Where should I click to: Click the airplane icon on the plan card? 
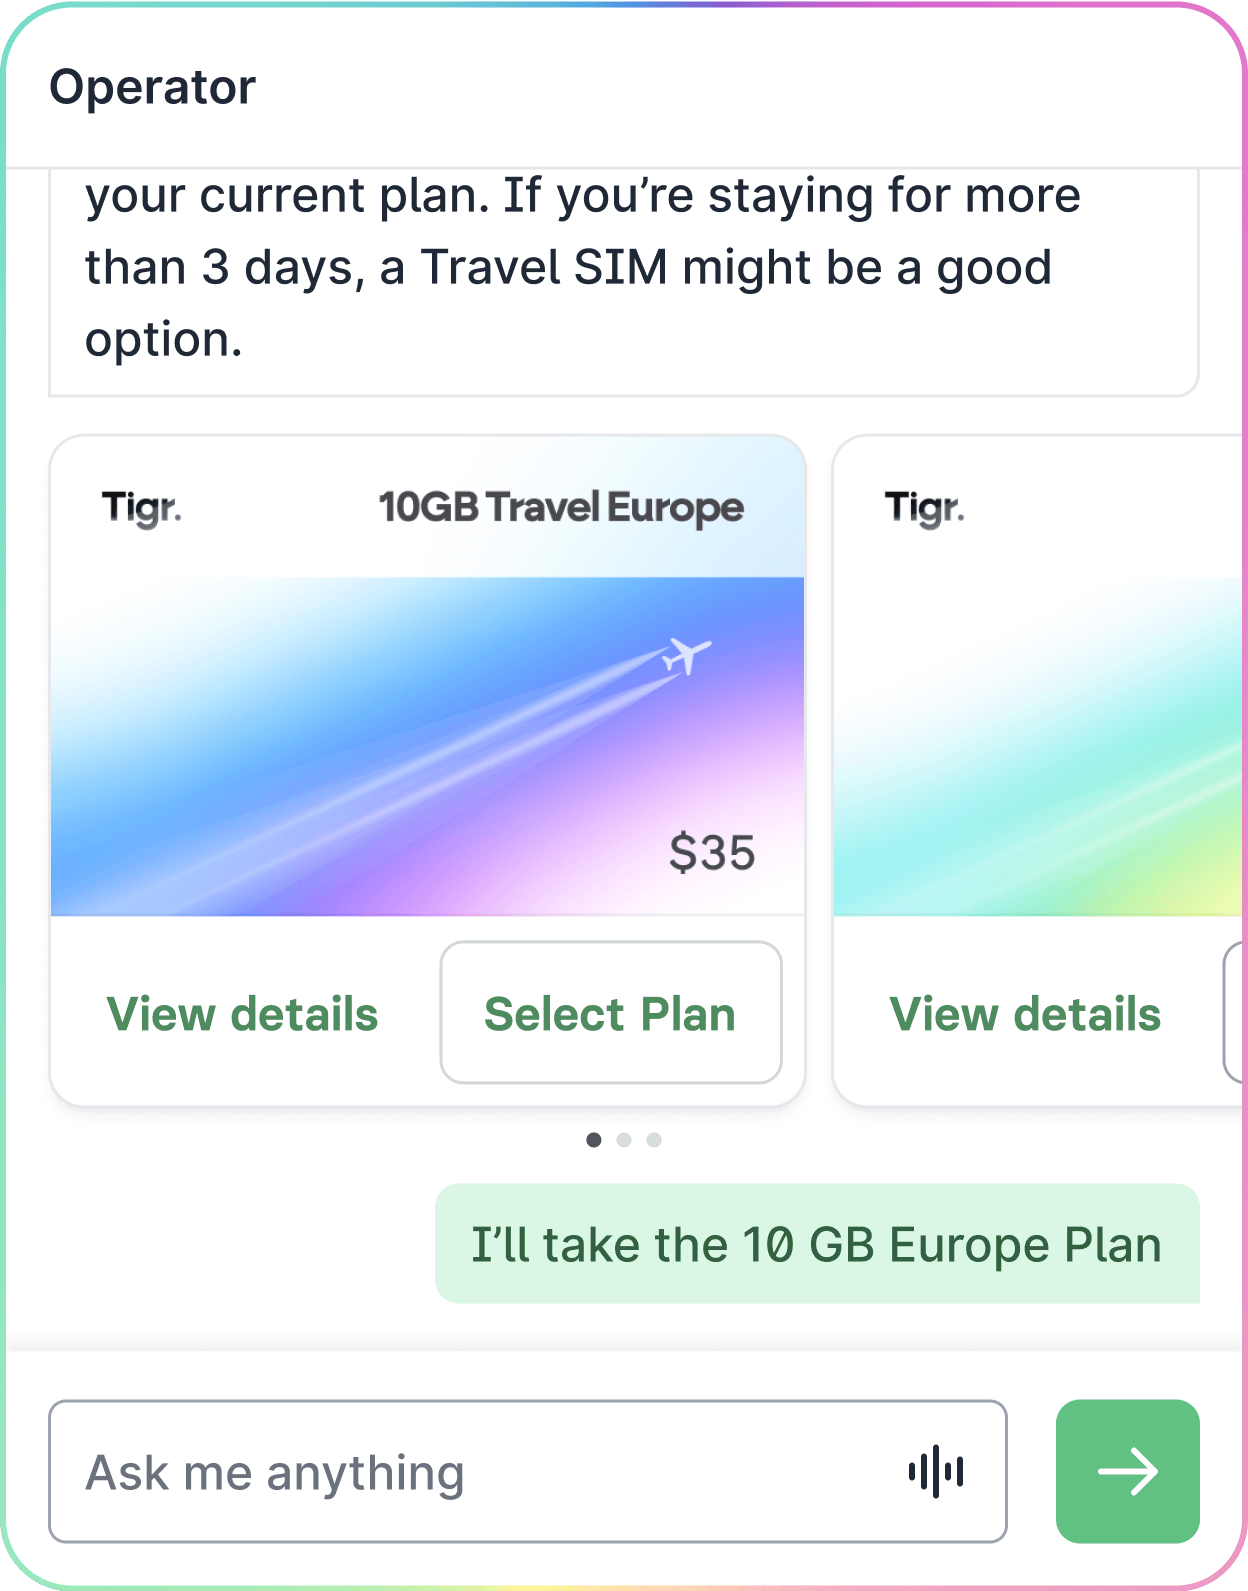pyautogui.click(x=687, y=656)
